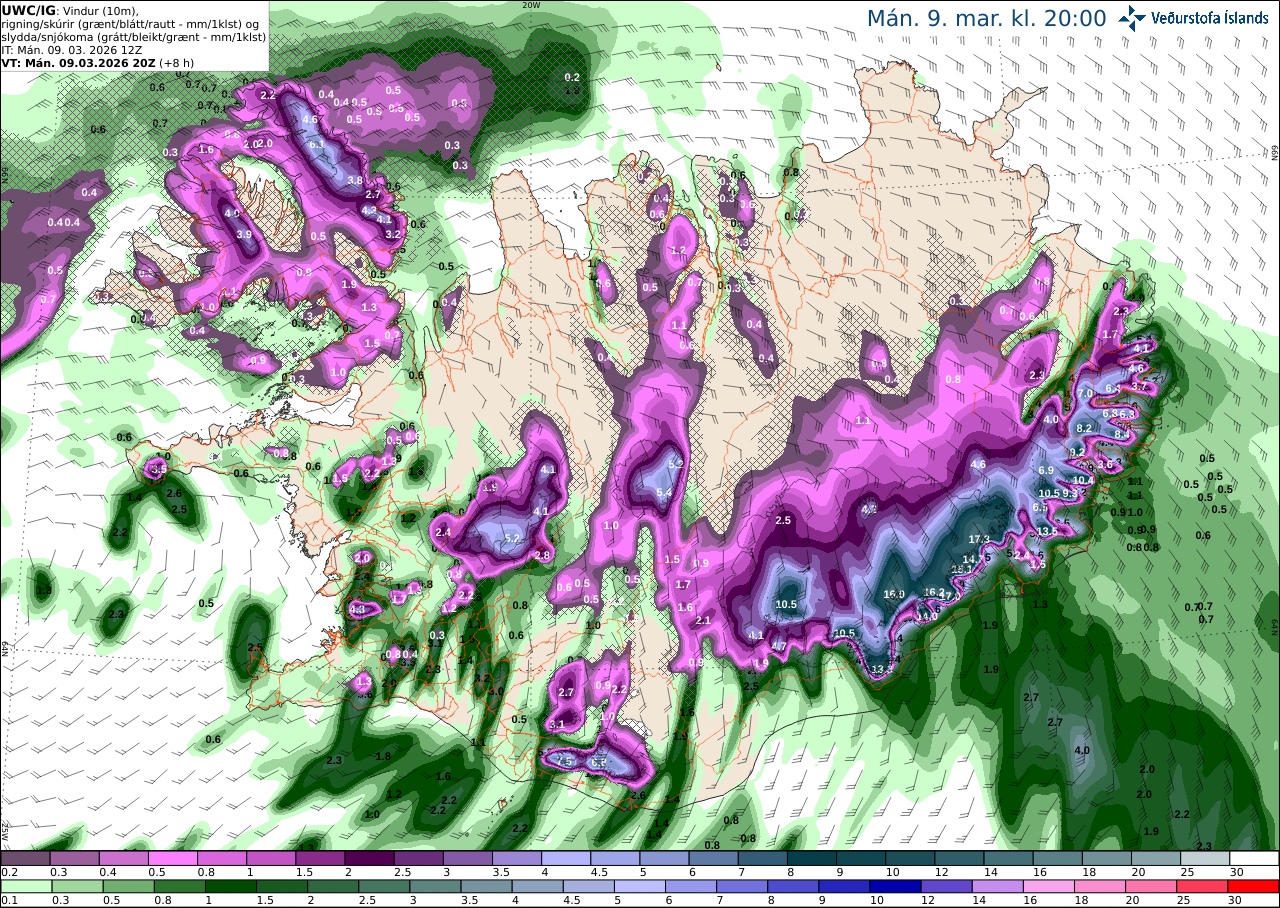This screenshot has height=908, width=1280.
Task: Click the '17.3' precipitation value on the map
Action: (979, 540)
